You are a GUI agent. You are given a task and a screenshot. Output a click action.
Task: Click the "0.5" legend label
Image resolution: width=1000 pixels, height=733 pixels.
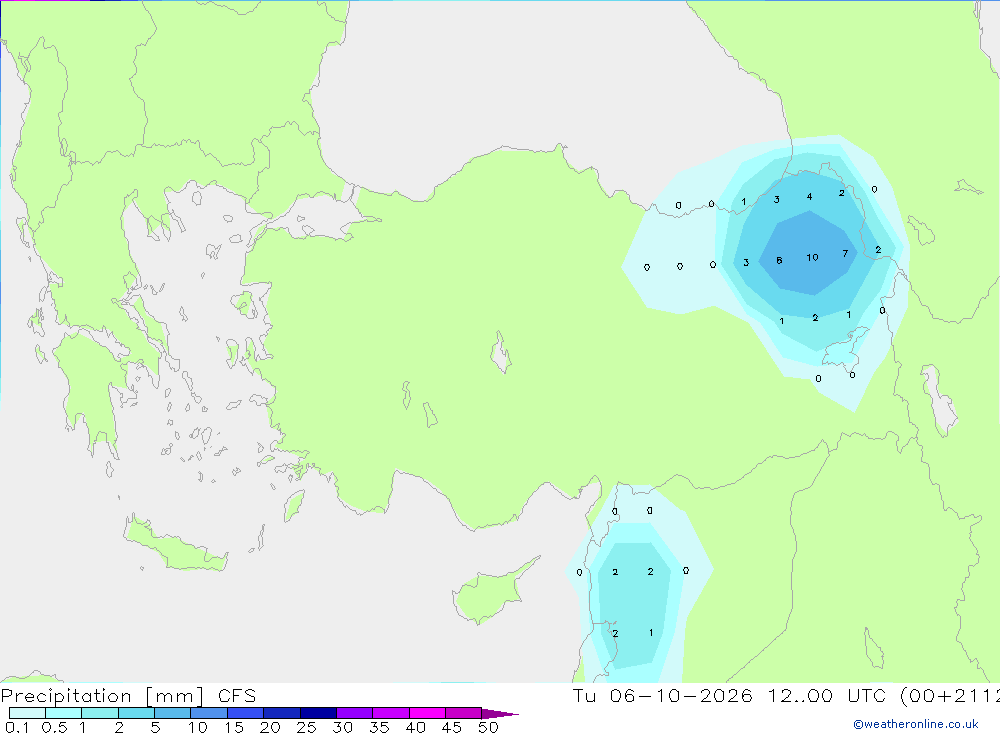tap(54, 727)
